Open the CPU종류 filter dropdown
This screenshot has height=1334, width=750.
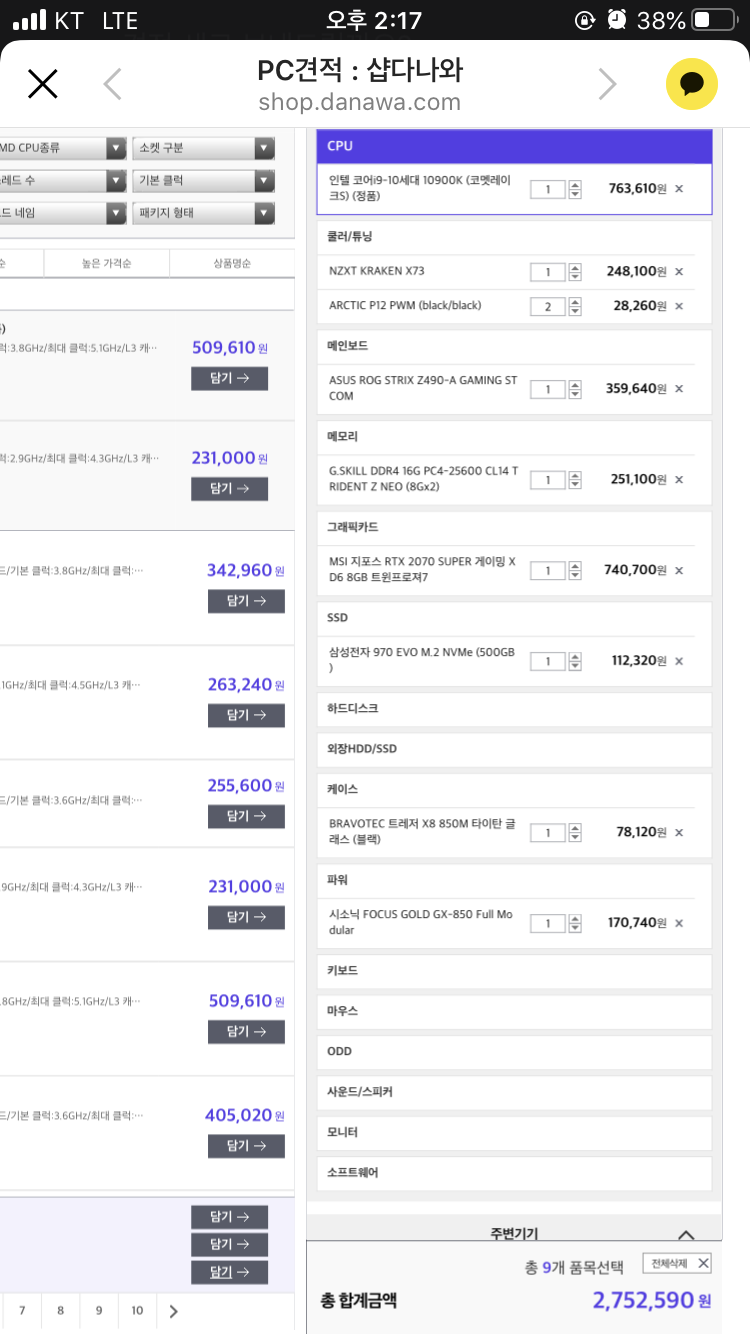(62, 148)
